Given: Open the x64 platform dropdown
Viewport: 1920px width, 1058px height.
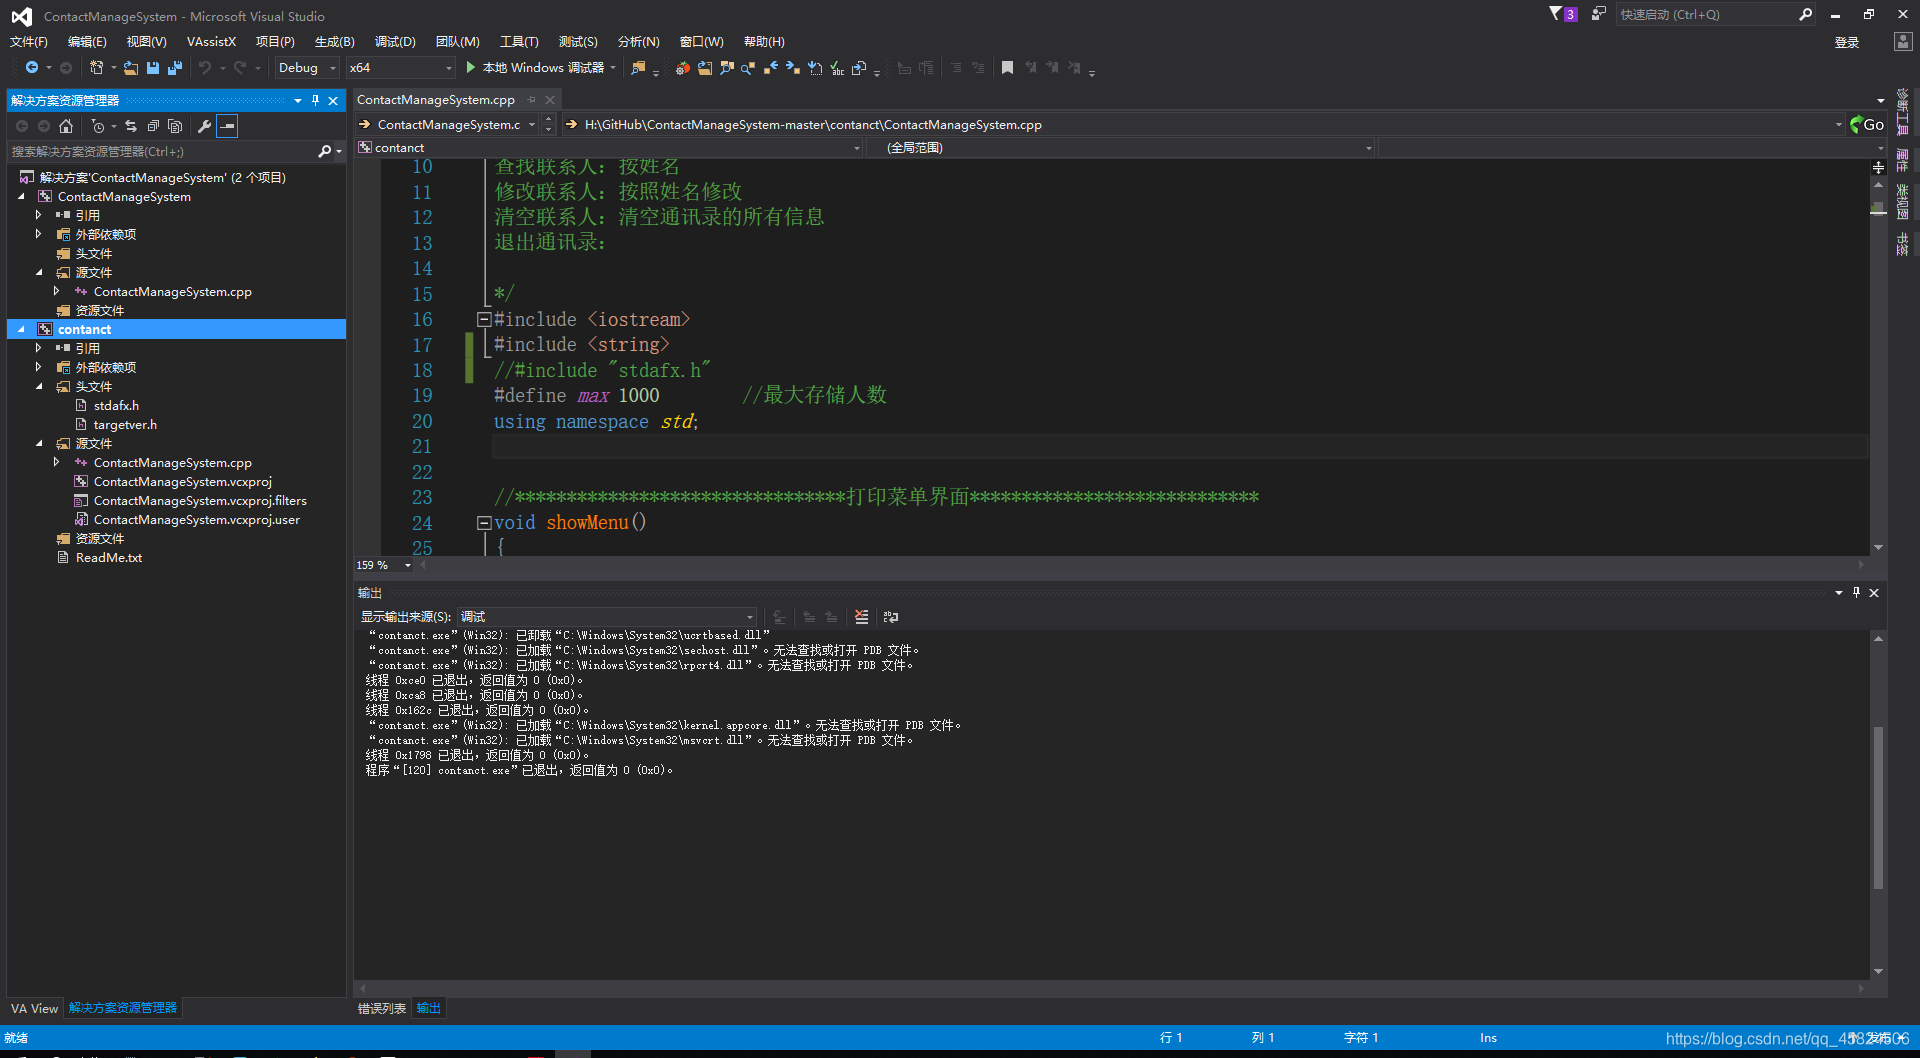Looking at the screenshot, I should tap(400, 68).
